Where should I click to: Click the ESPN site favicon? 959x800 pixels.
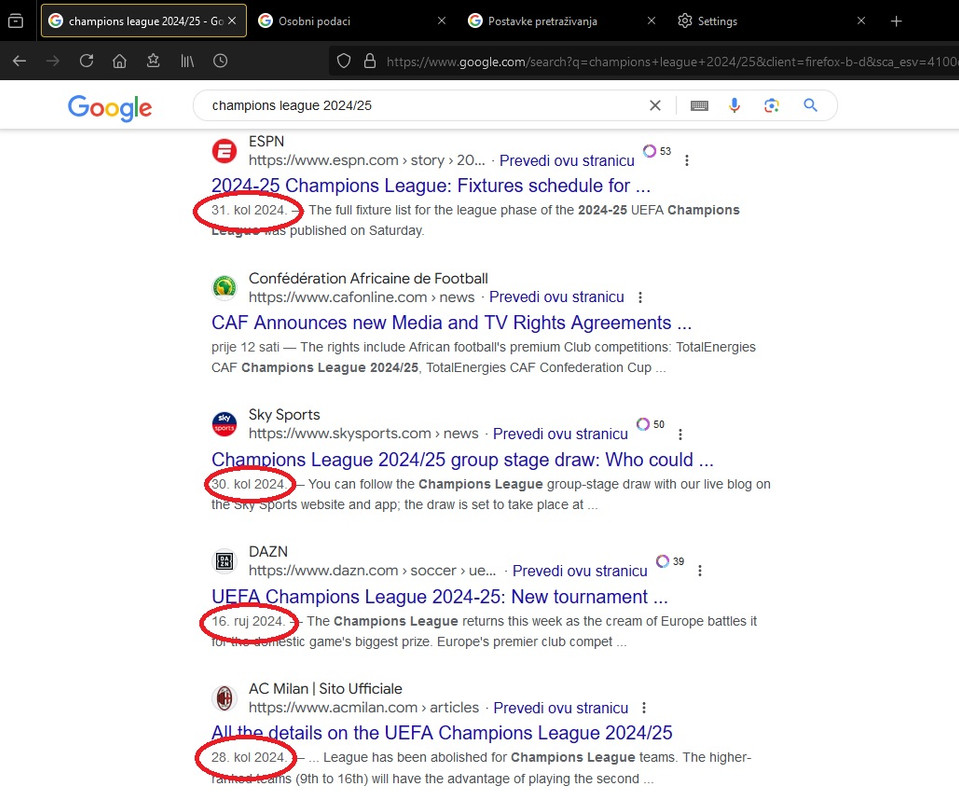coord(224,151)
